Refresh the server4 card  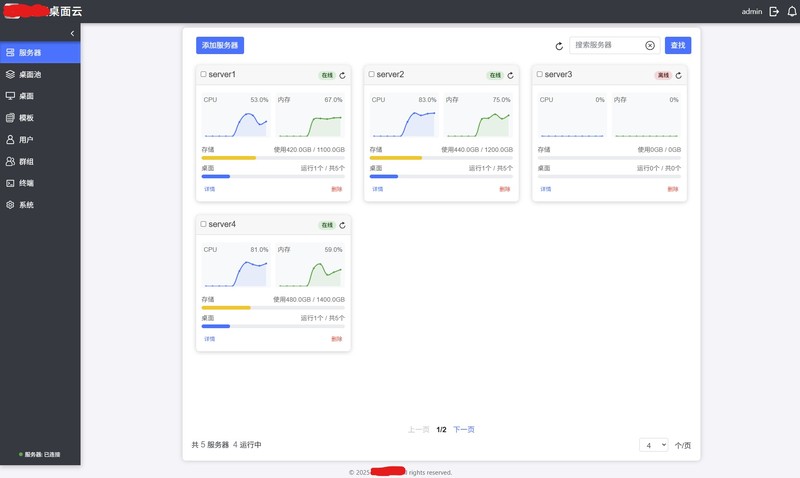(x=342, y=225)
